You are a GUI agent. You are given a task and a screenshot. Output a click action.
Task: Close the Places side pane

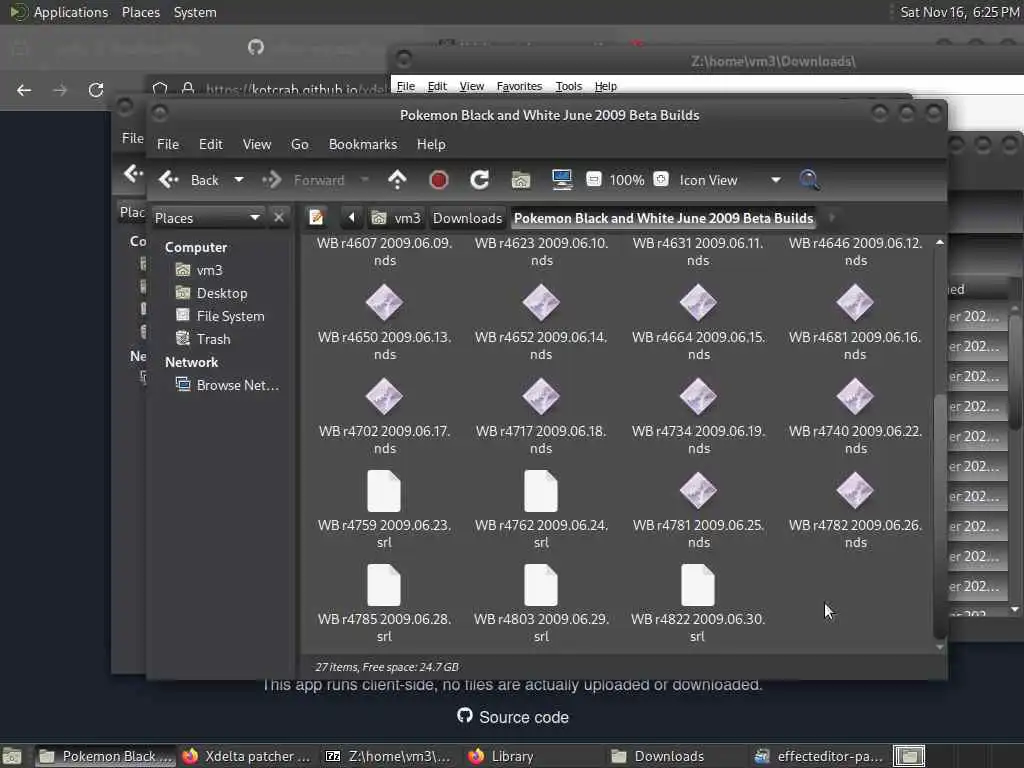pos(279,217)
